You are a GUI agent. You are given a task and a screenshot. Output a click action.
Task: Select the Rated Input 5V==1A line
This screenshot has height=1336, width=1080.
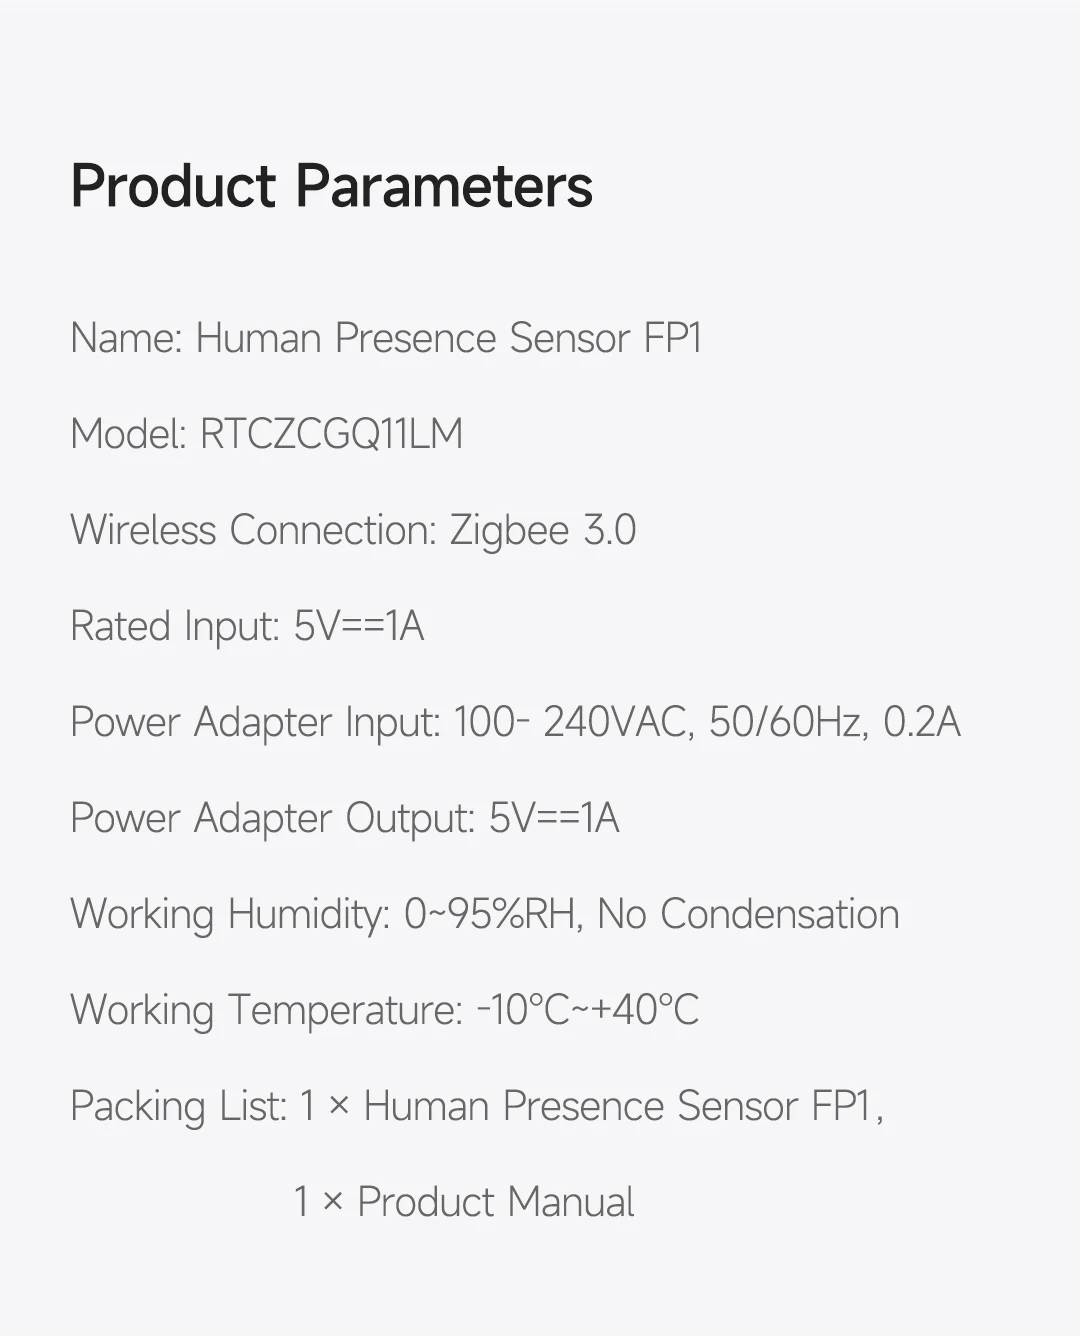click(x=247, y=626)
